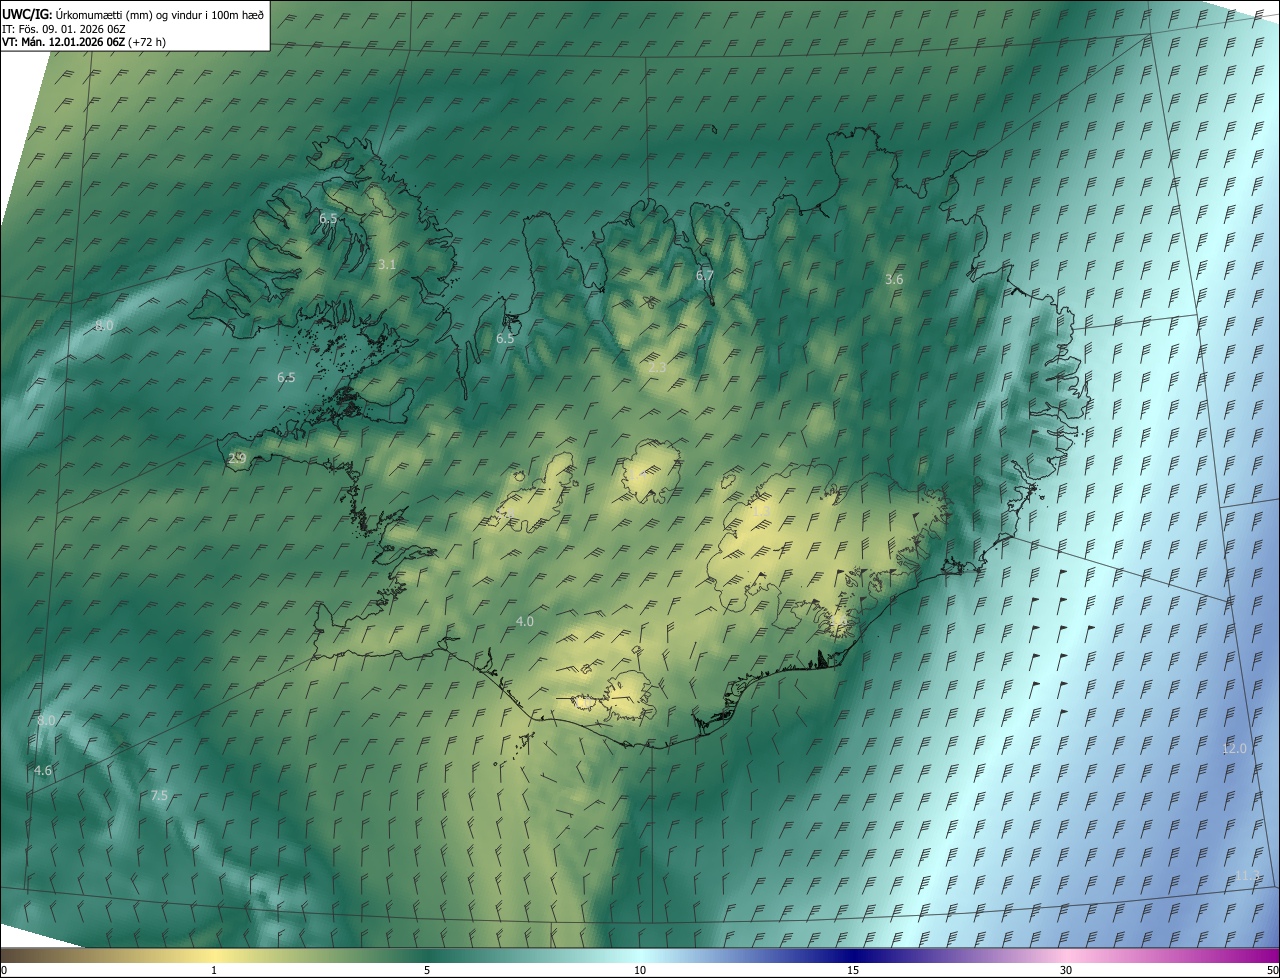Click the 4.0 value label on the map
The width and height of the screenshot is (1280, 978).
click(524, 621)
